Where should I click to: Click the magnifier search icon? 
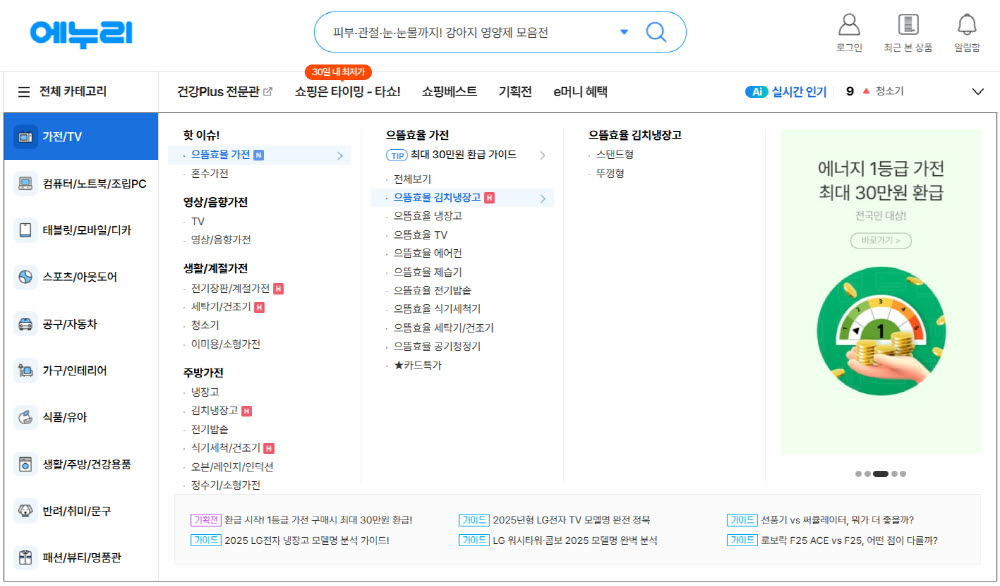pyautogui.click(x=656, y=32)
